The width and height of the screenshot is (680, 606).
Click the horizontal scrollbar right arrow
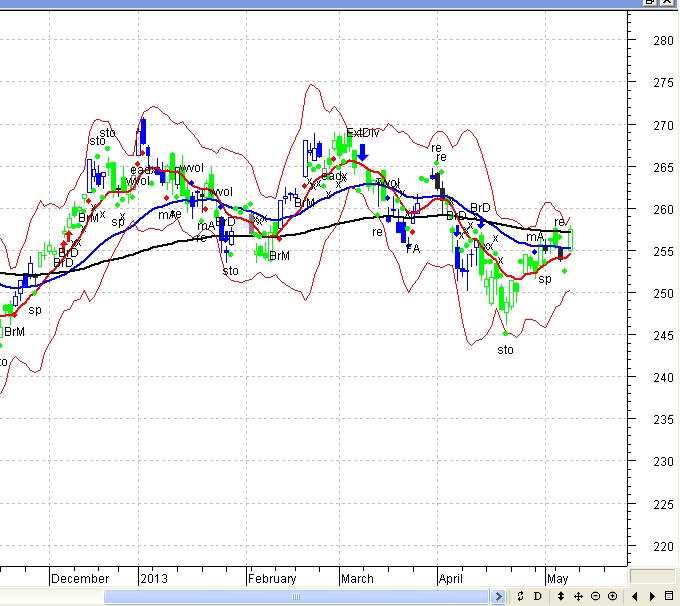pos(498,597)
